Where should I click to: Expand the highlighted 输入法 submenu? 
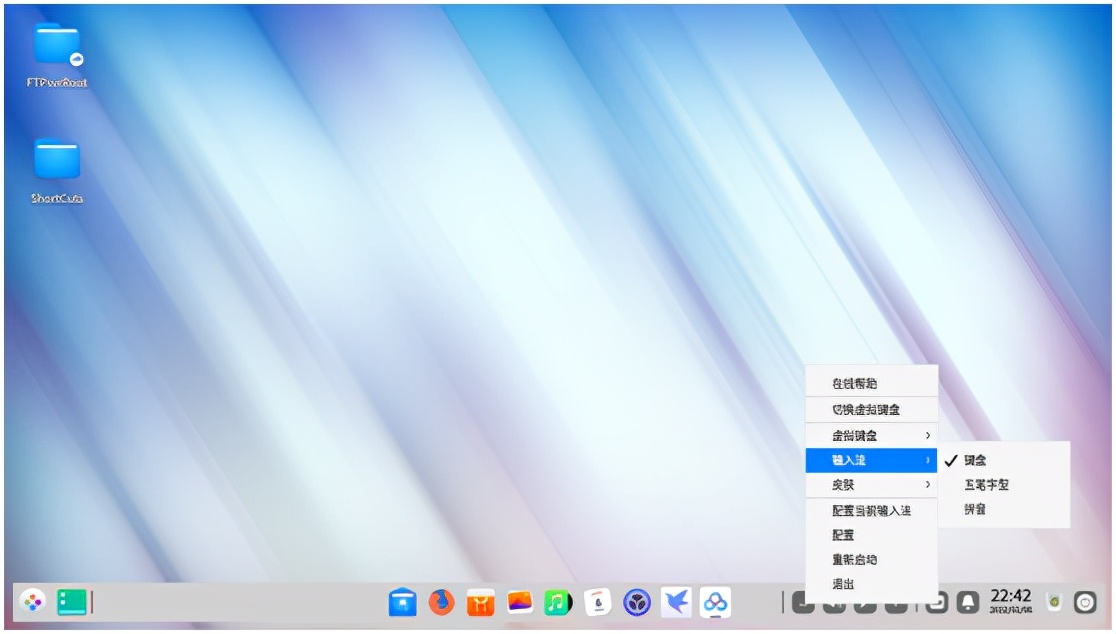point(870,460)
